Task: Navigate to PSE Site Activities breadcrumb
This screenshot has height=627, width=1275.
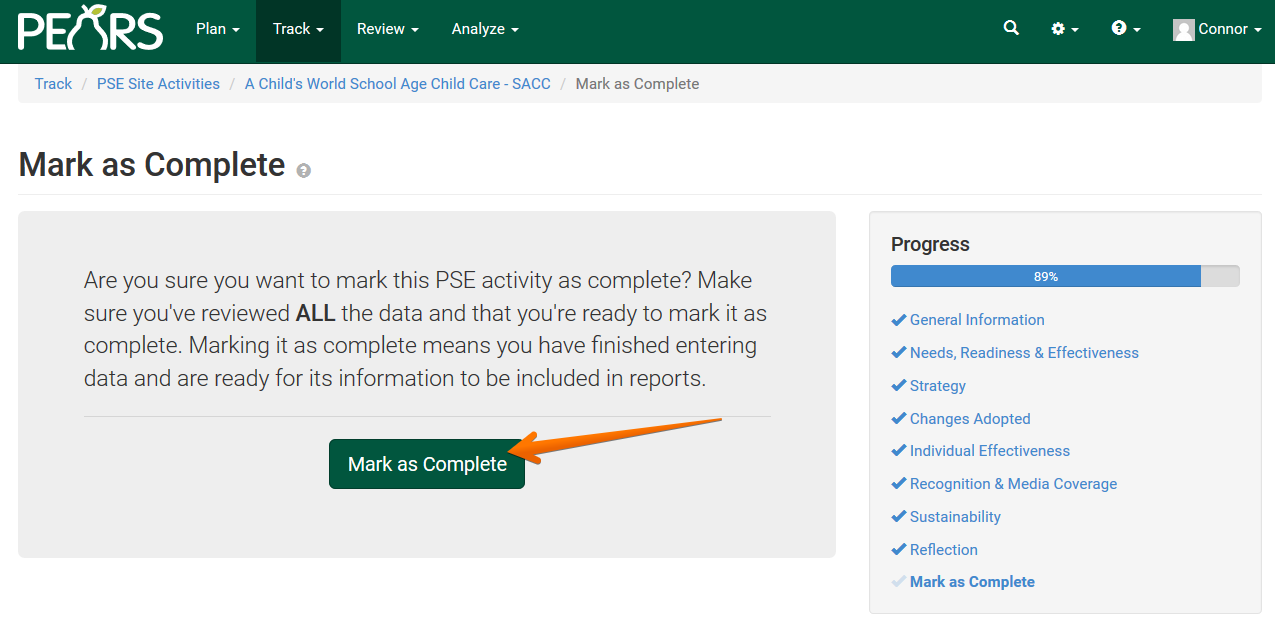Action: coord(158,83)
